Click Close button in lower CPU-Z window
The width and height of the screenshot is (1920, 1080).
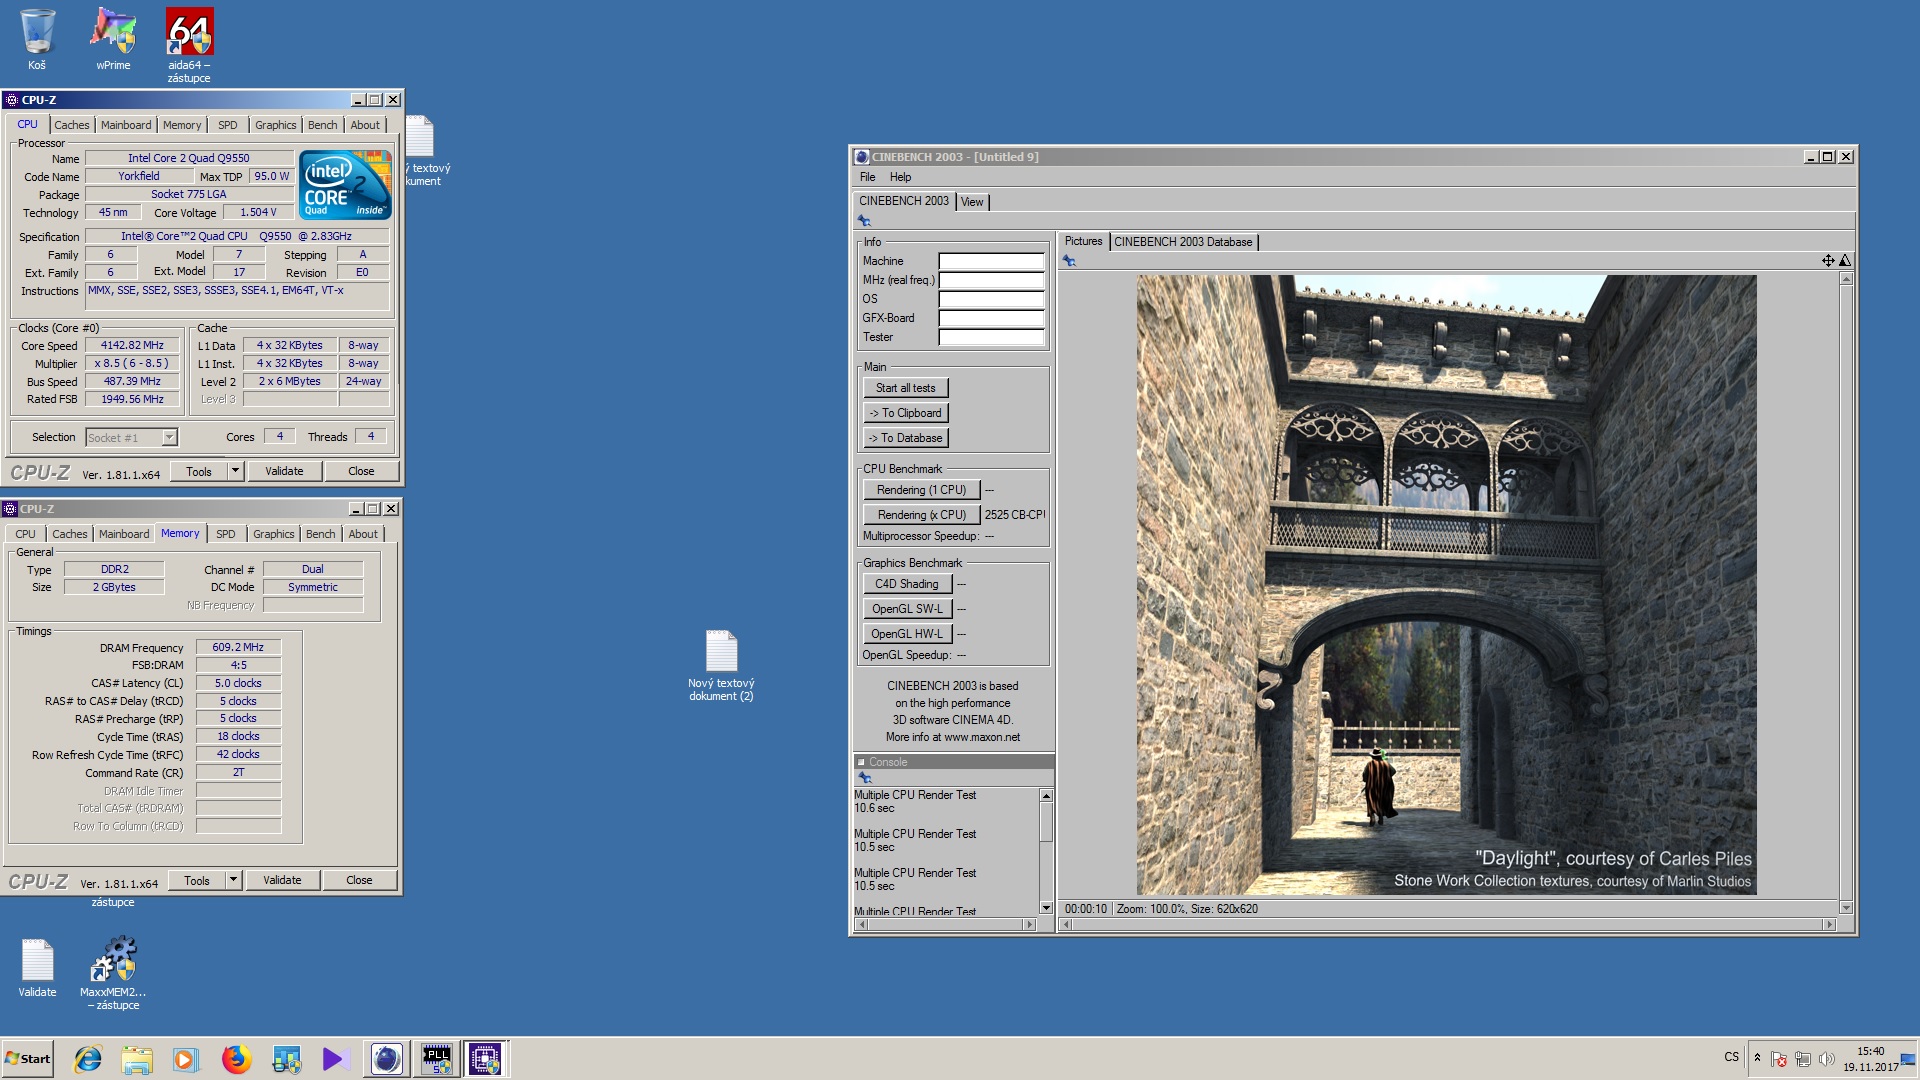[359, 880]
